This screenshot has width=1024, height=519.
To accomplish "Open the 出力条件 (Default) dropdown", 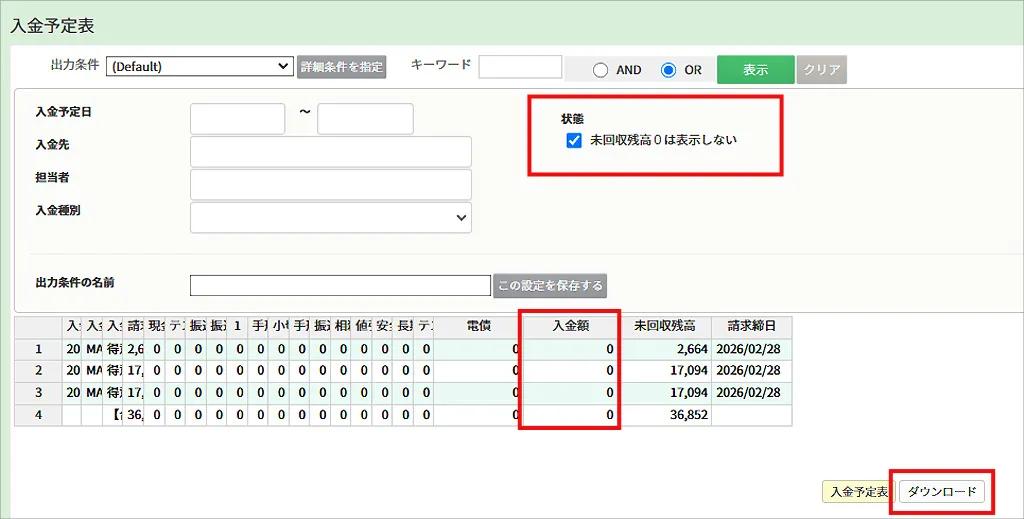I will click(x=200, y=67).
